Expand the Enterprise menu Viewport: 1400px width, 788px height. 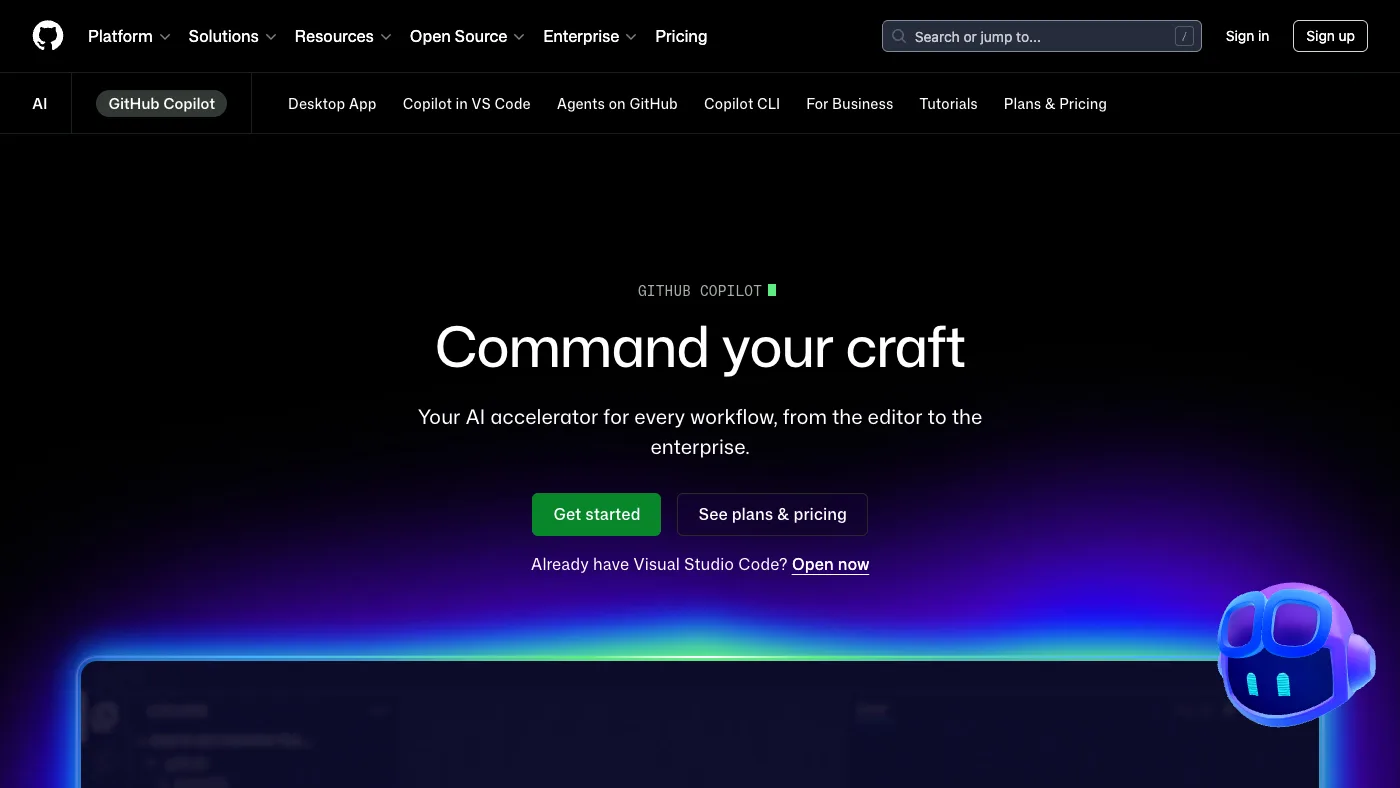[x=590, y=36]
